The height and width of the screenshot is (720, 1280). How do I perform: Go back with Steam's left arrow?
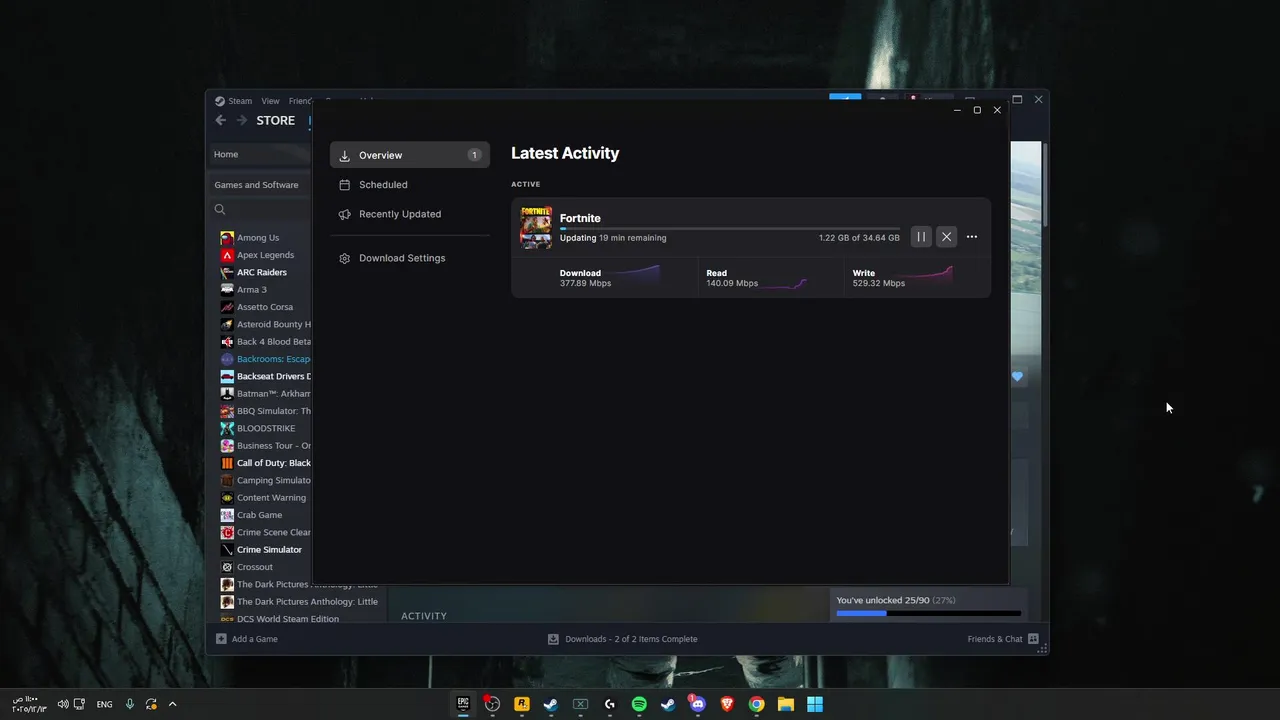[x=221, y=120]
